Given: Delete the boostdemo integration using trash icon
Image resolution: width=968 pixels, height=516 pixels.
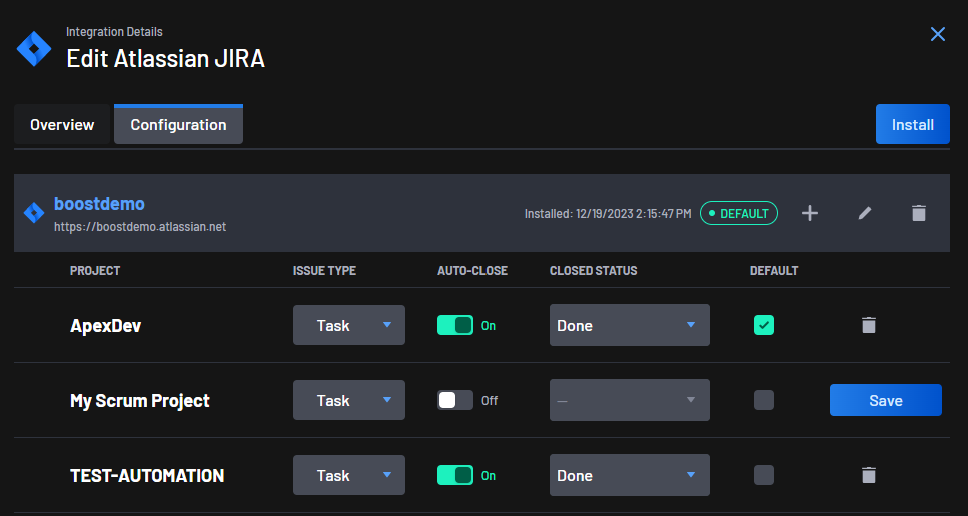Looking at the screenshot, I should point(919,213).
